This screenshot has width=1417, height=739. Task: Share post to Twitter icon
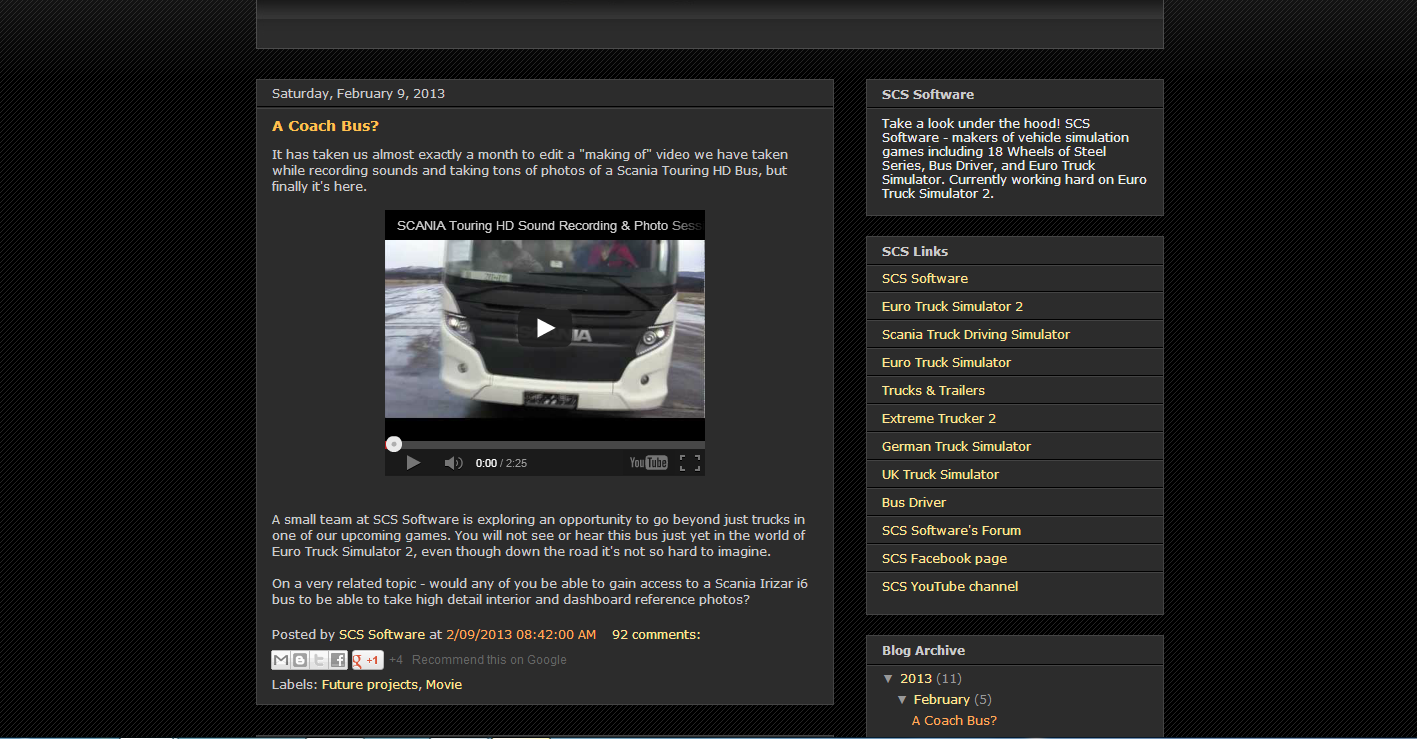click(319, 660)
